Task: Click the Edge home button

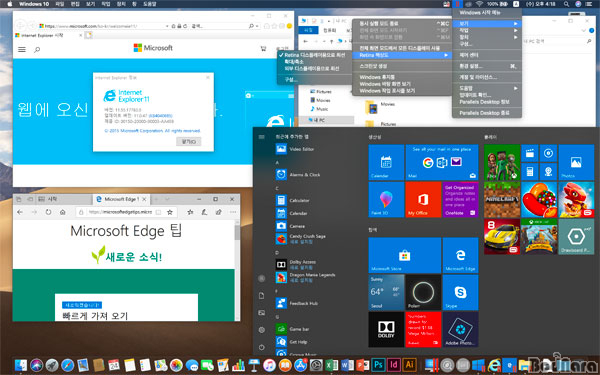Action: click(x=62, y=212)
